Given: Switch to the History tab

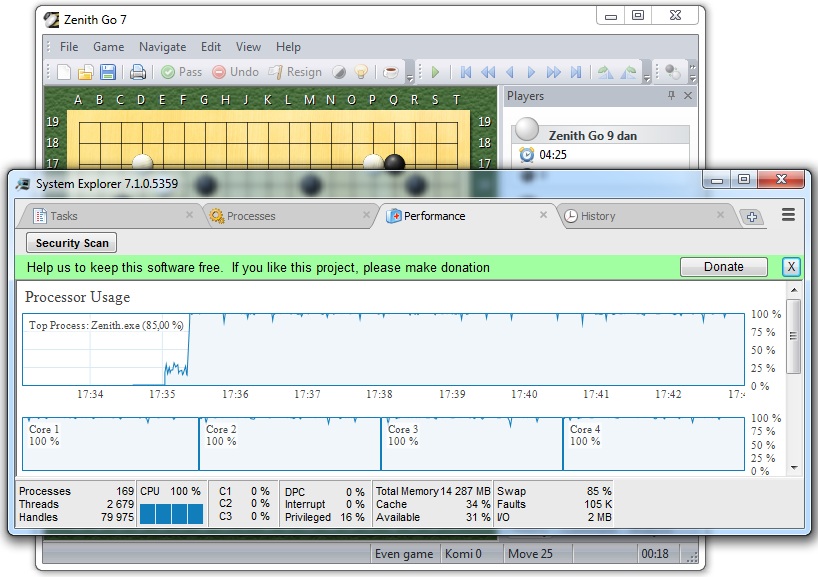Looking at the screenshot, I should tap(598, 216).
